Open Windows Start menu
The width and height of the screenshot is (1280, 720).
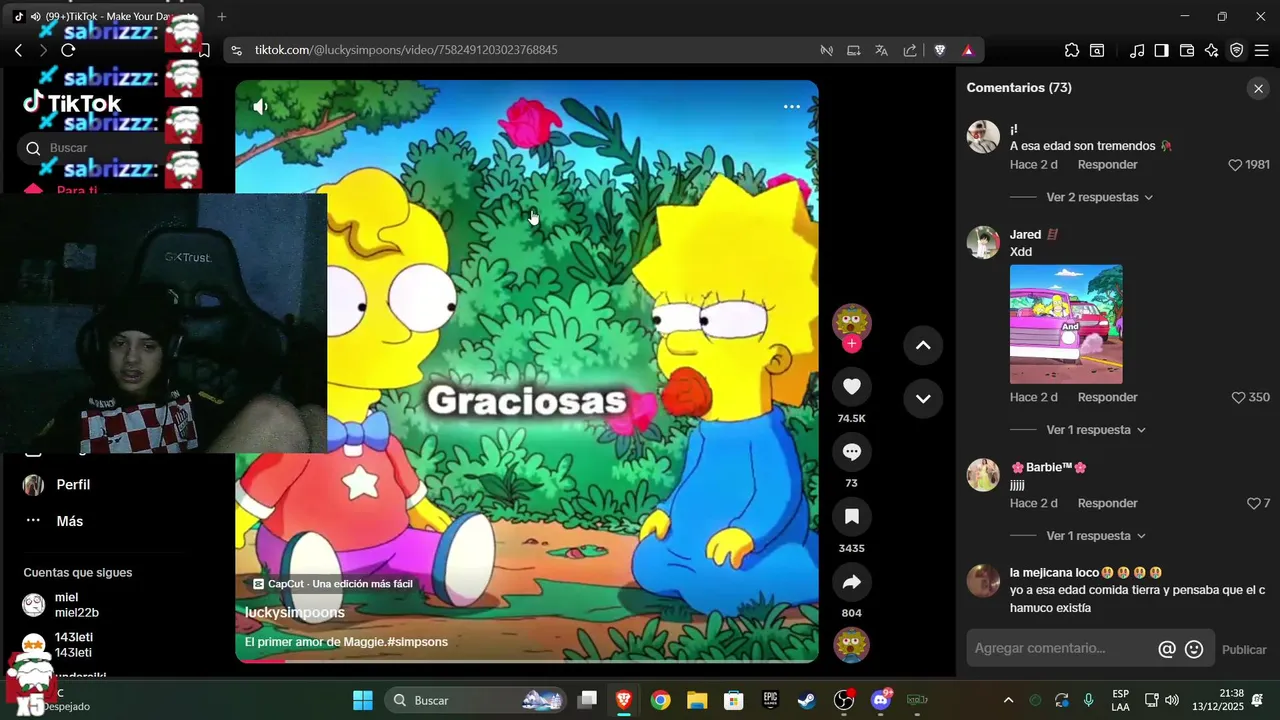pyautogui.click(x=363, y=700)
